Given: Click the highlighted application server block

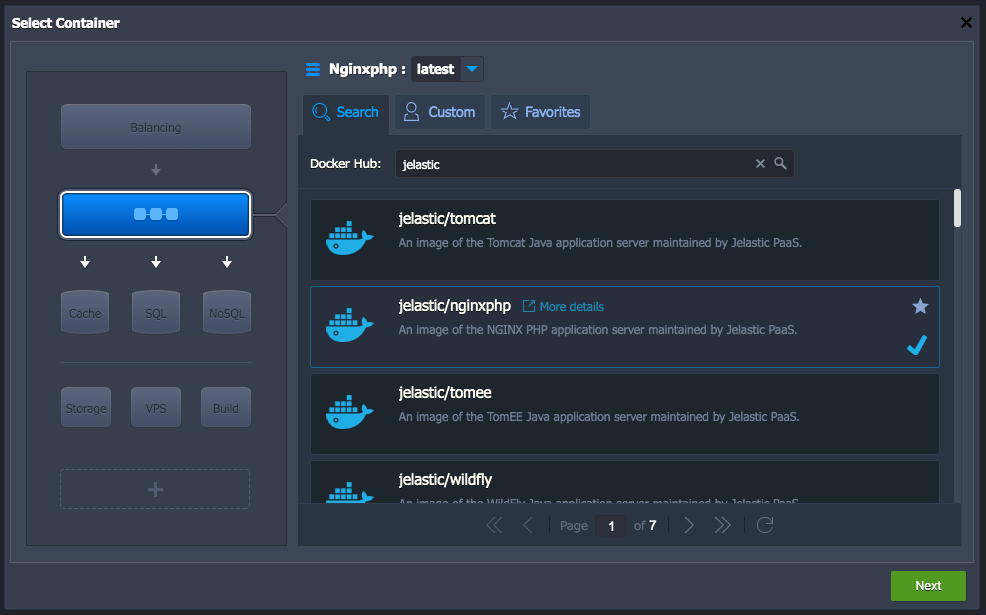Looking at the screenshot, I should [x=155, y=214].
